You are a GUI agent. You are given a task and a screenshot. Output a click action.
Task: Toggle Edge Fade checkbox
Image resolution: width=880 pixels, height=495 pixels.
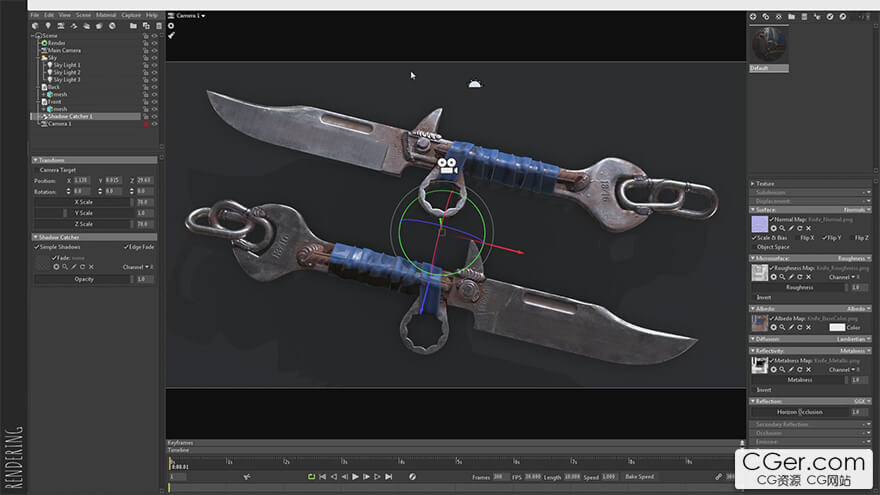(126, 247)
